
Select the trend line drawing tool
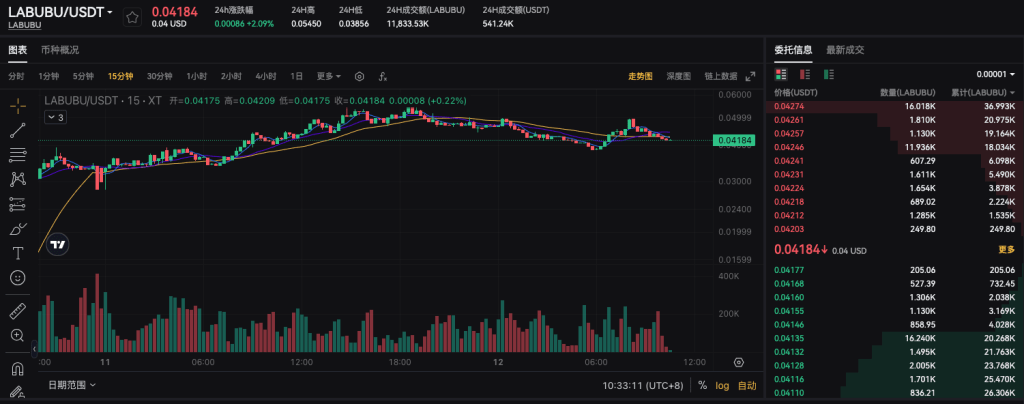(17, 129)
